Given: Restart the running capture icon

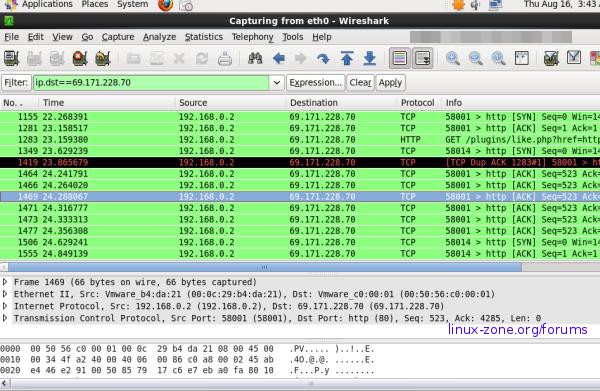Looking at the screenshot, I should [103, 59].
